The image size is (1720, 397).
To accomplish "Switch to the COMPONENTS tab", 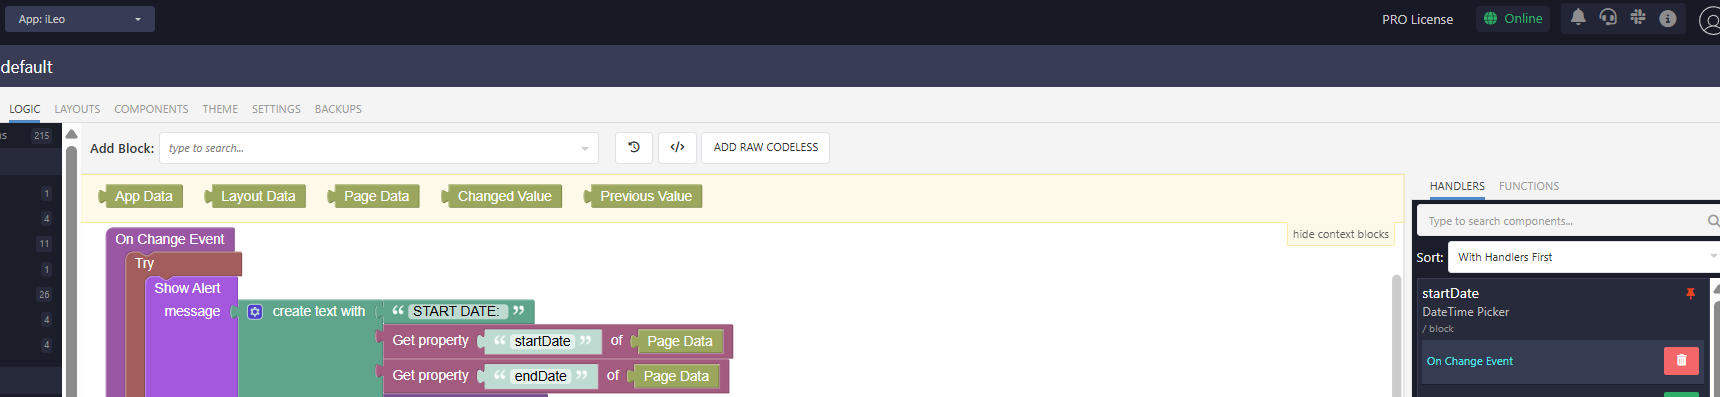I will 151,109.
